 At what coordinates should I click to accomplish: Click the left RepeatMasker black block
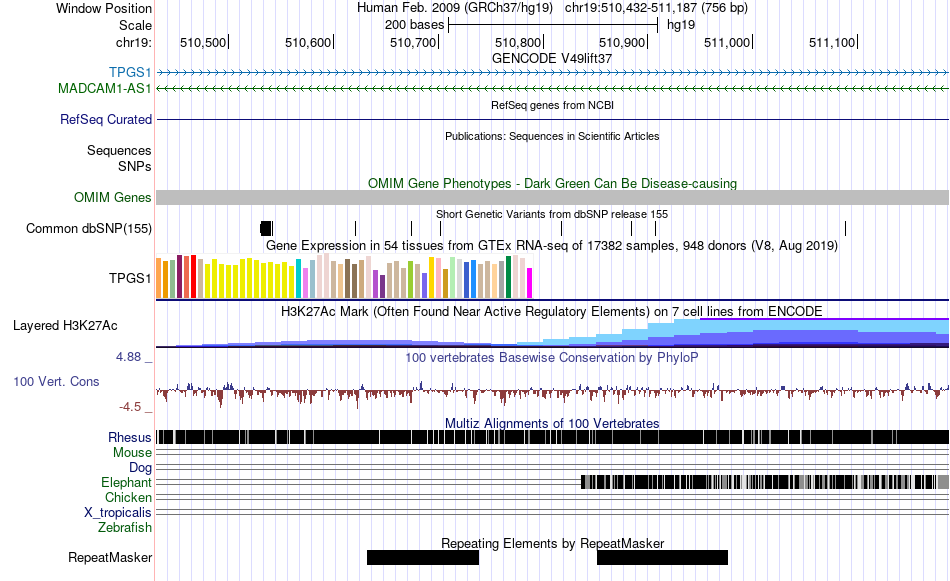click(423, 557)
